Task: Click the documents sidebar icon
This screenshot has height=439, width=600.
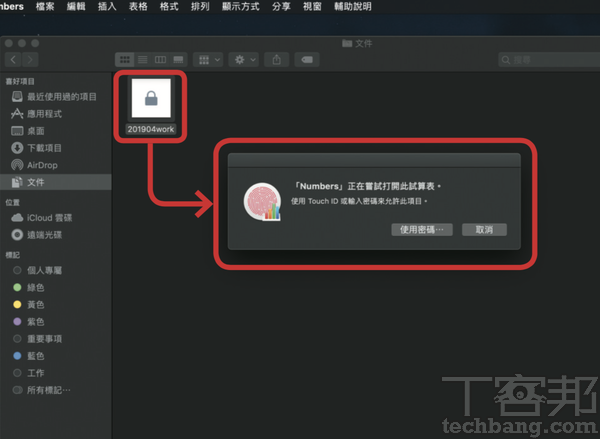Action: 17,182
